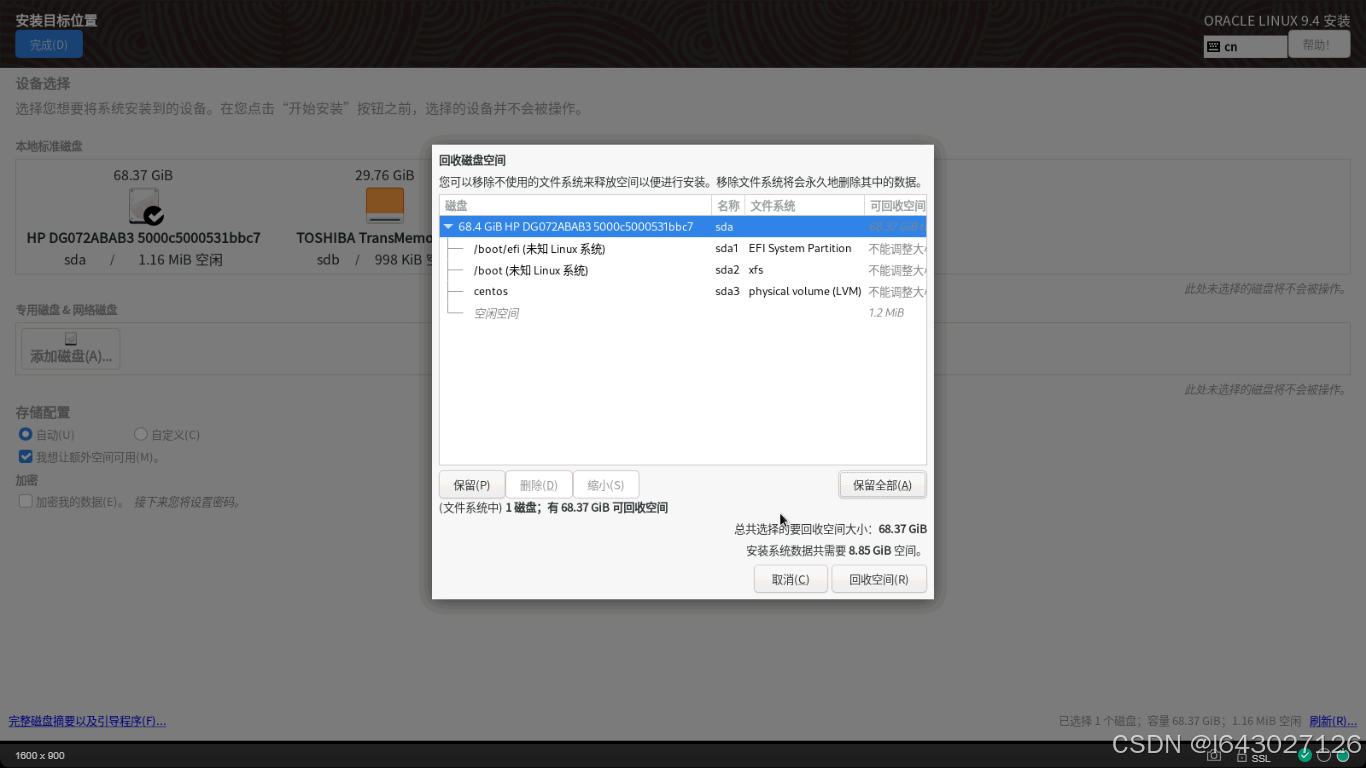The width and height of the screenshot is (1366, 768).
Task: Sort by the 文件系统 column header
Action: click(804, 205)
